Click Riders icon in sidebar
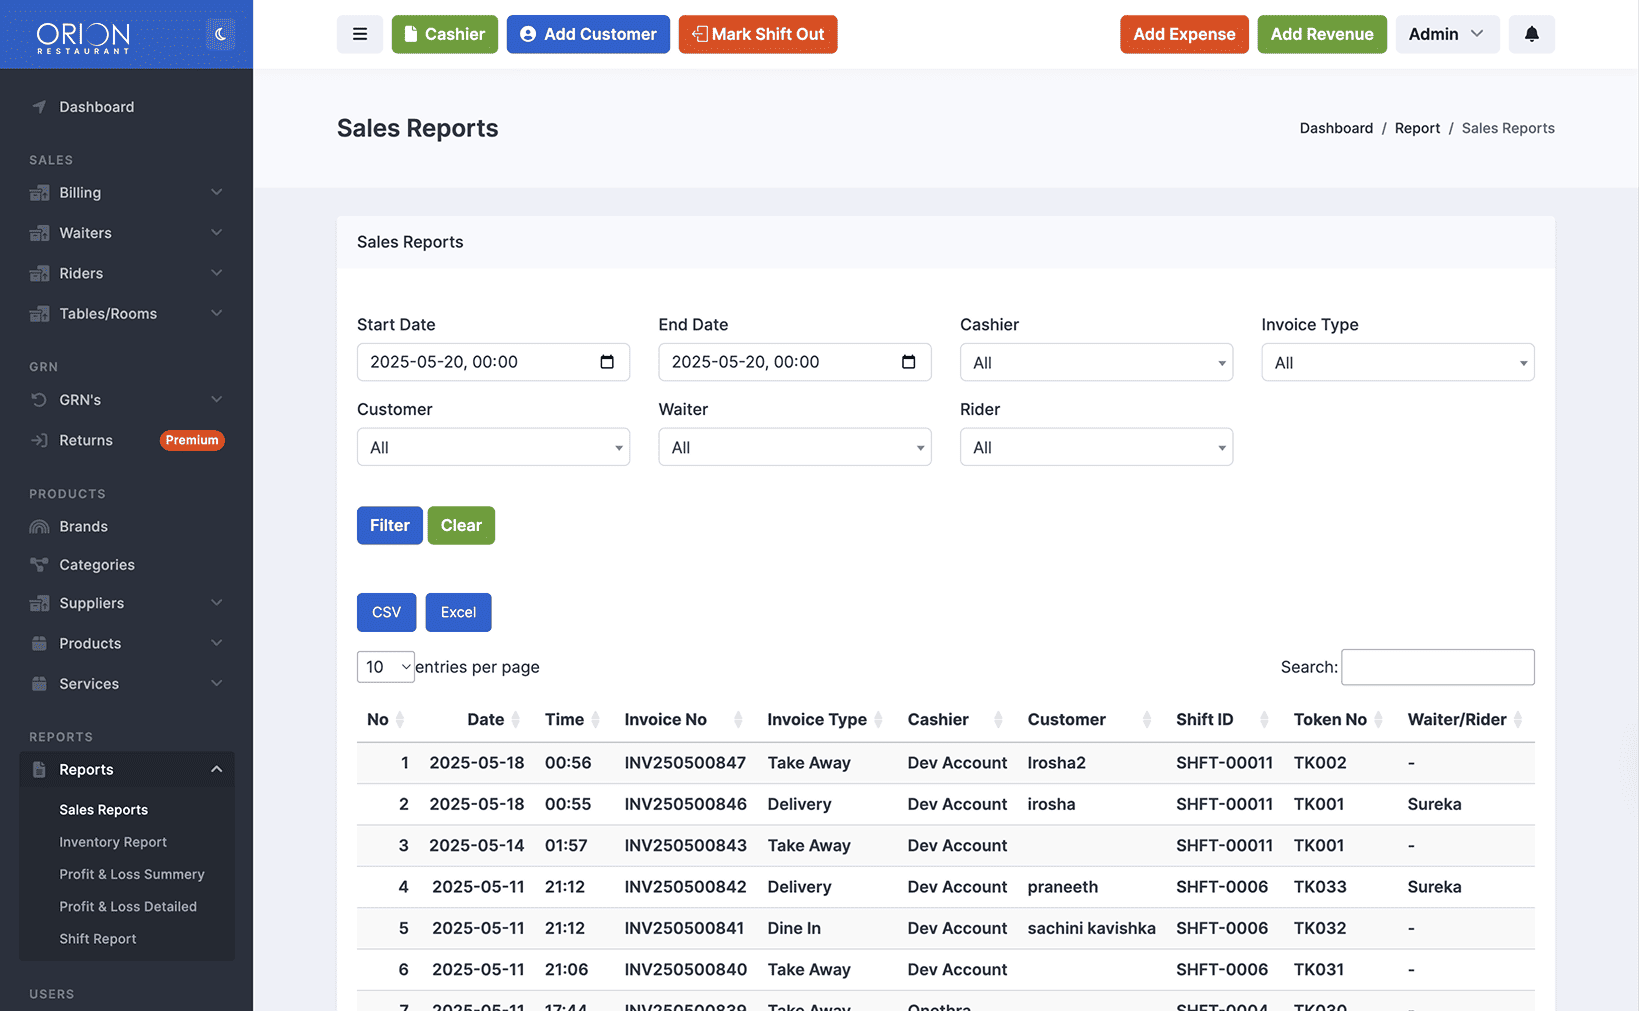The width and height of the screenshot is (1639, 1011). [x=39, y=273]
